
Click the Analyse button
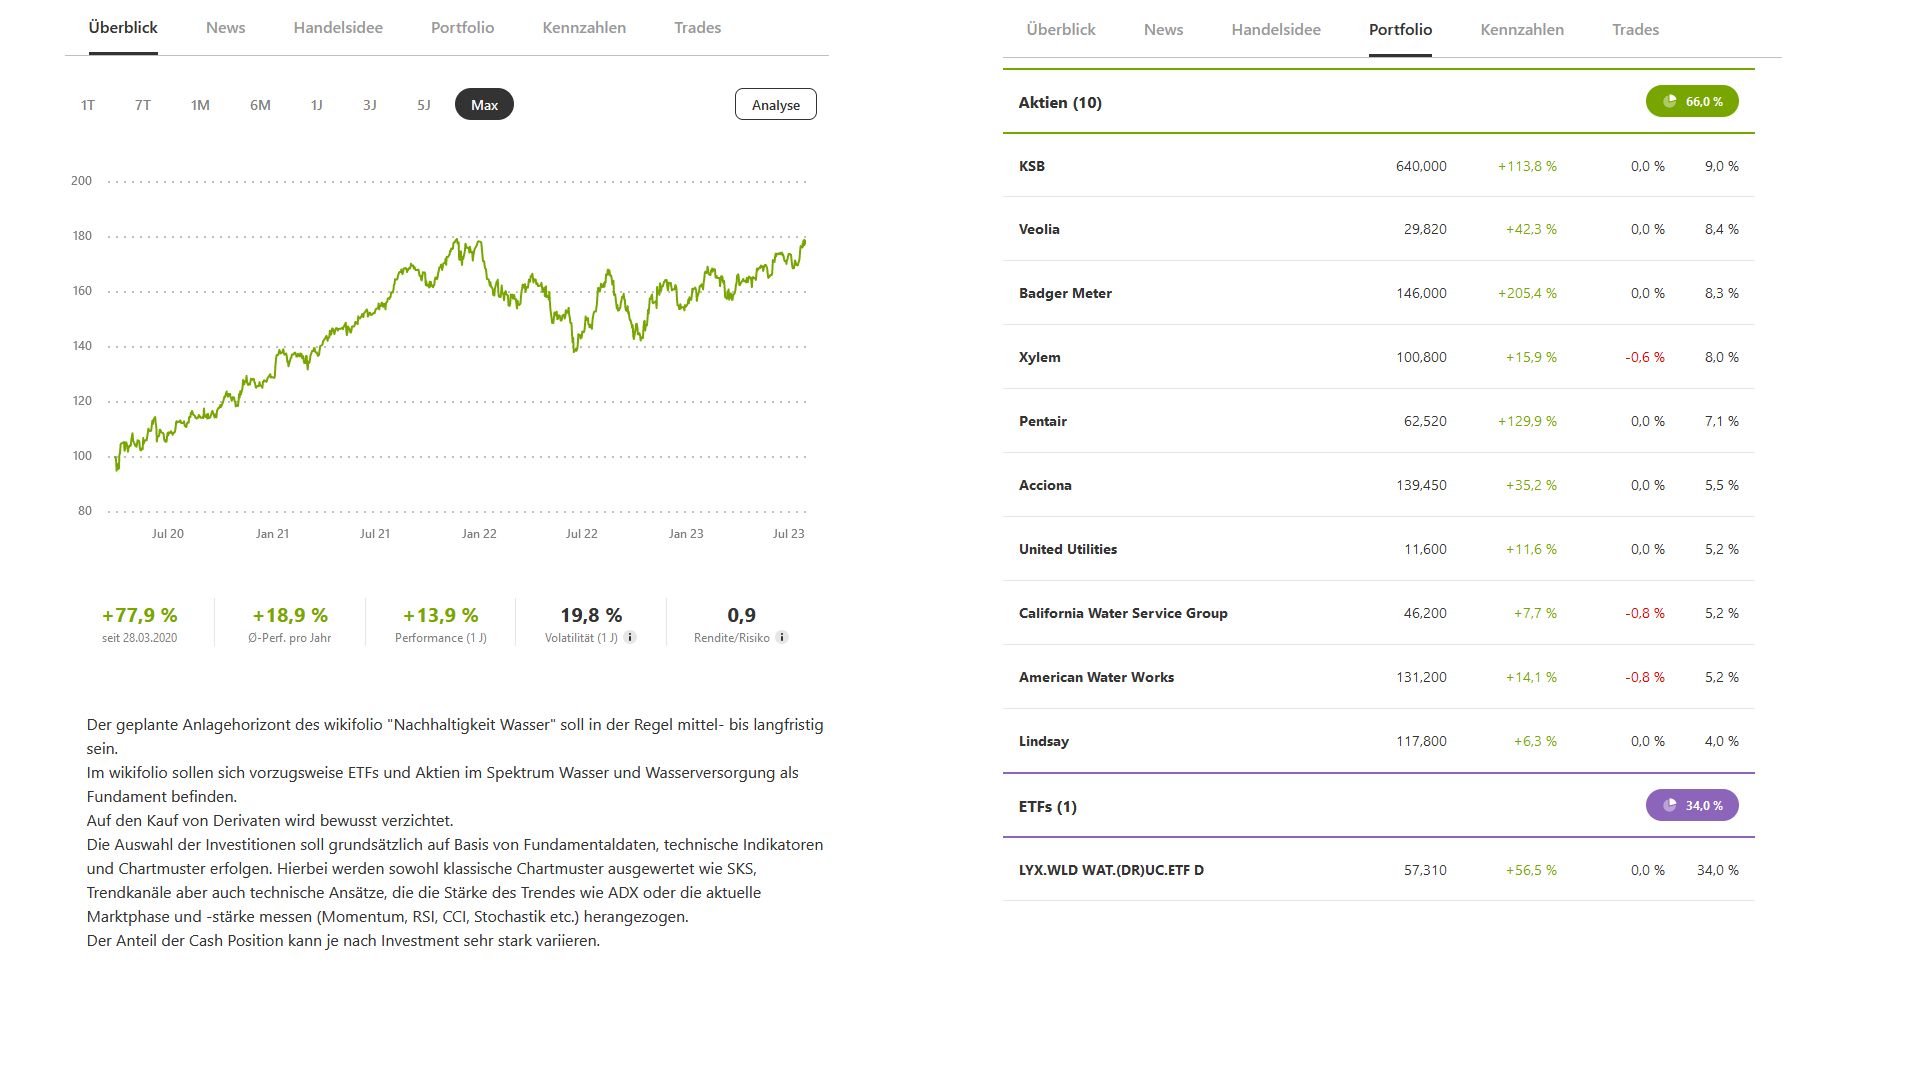(775, 105)
